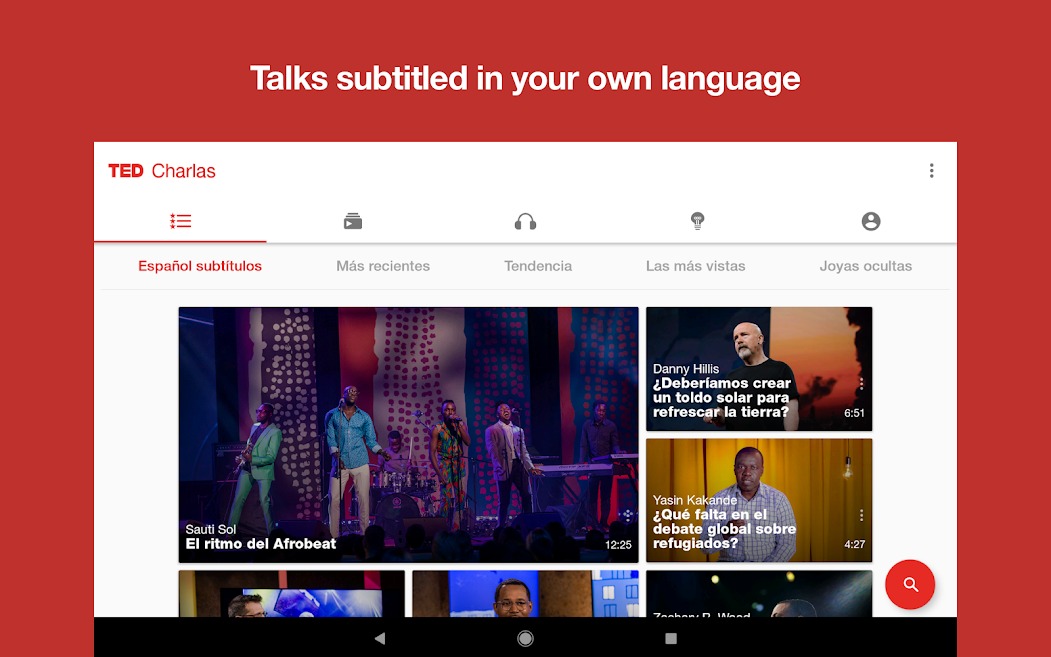Switch to the Tendencia tab
The width and height of the screenshot is (1051, 657).
click(x=538, y=266)
